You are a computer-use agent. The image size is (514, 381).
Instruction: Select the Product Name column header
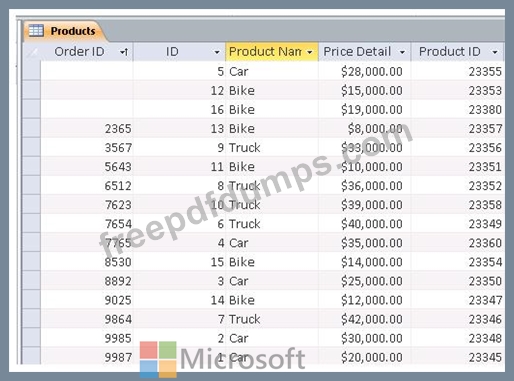(x=272, y=52)
